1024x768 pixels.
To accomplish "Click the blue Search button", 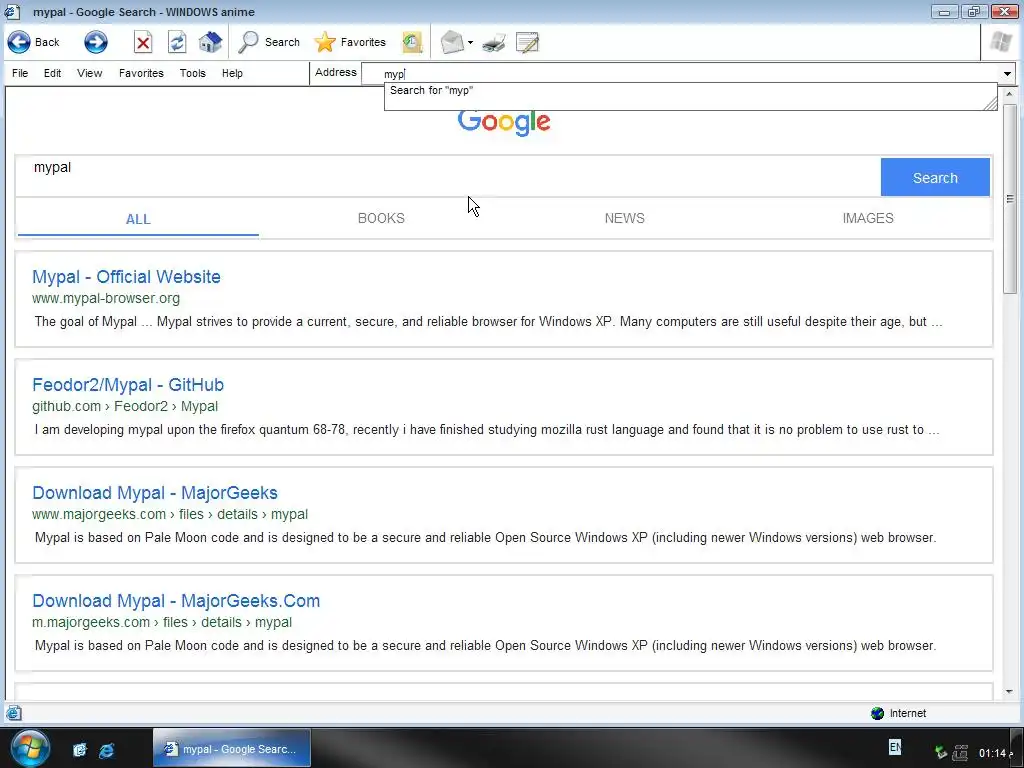I will (x=935, y=177).
